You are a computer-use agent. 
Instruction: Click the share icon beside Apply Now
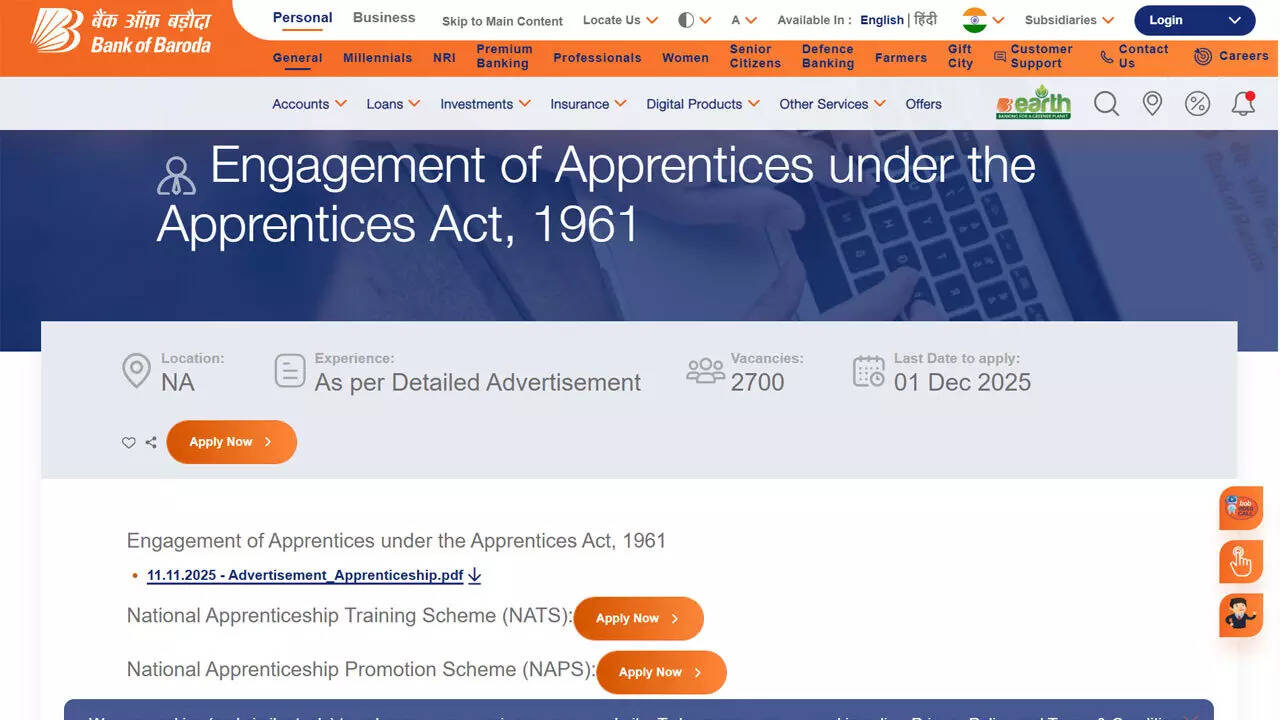(x=151, y=443)
